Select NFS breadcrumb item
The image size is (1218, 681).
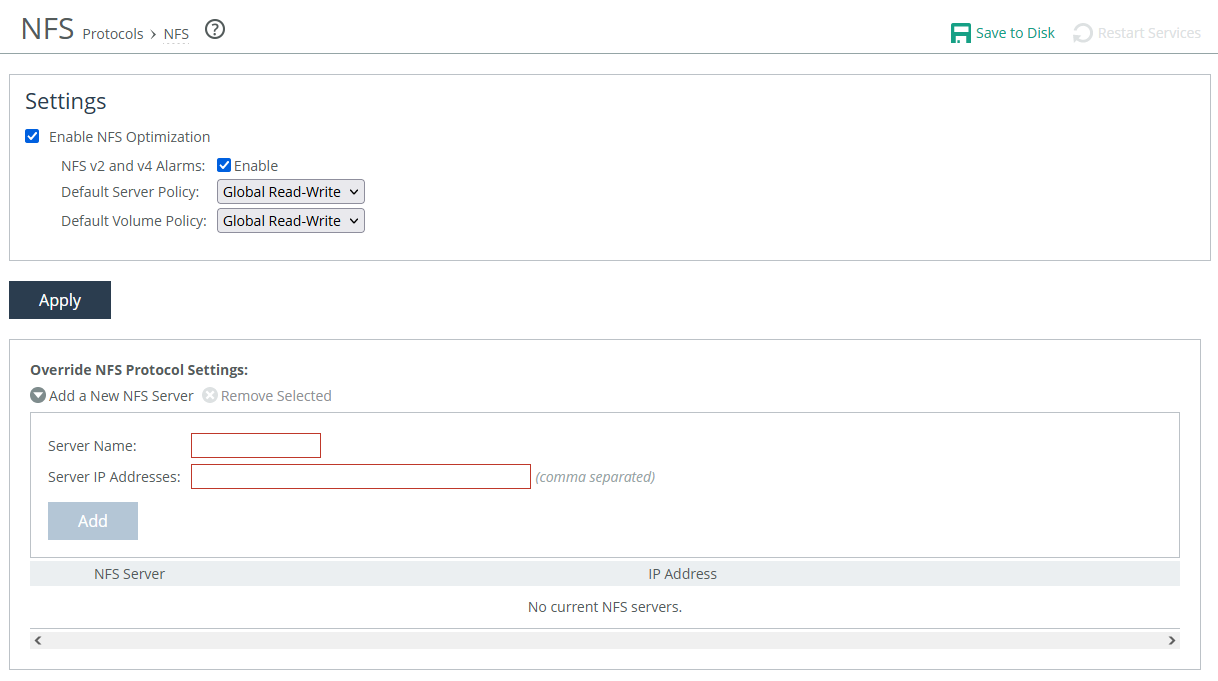(176, 34)
